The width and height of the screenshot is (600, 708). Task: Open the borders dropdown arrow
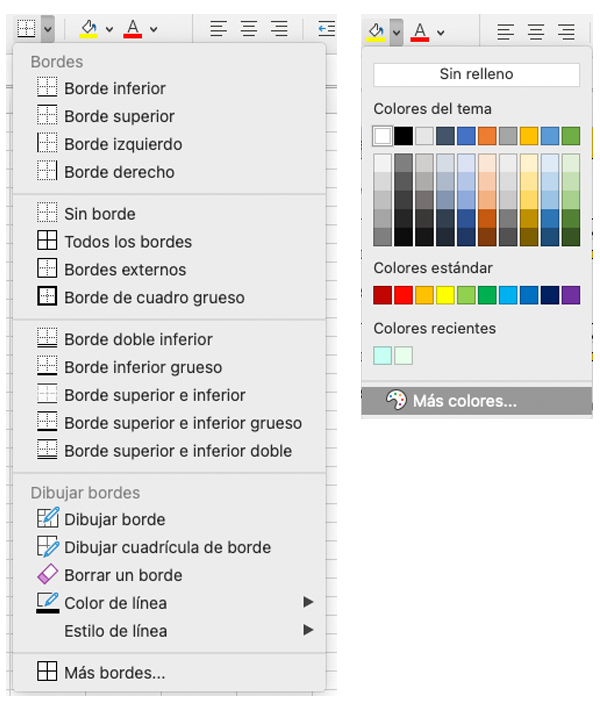(x=47, y=29)
